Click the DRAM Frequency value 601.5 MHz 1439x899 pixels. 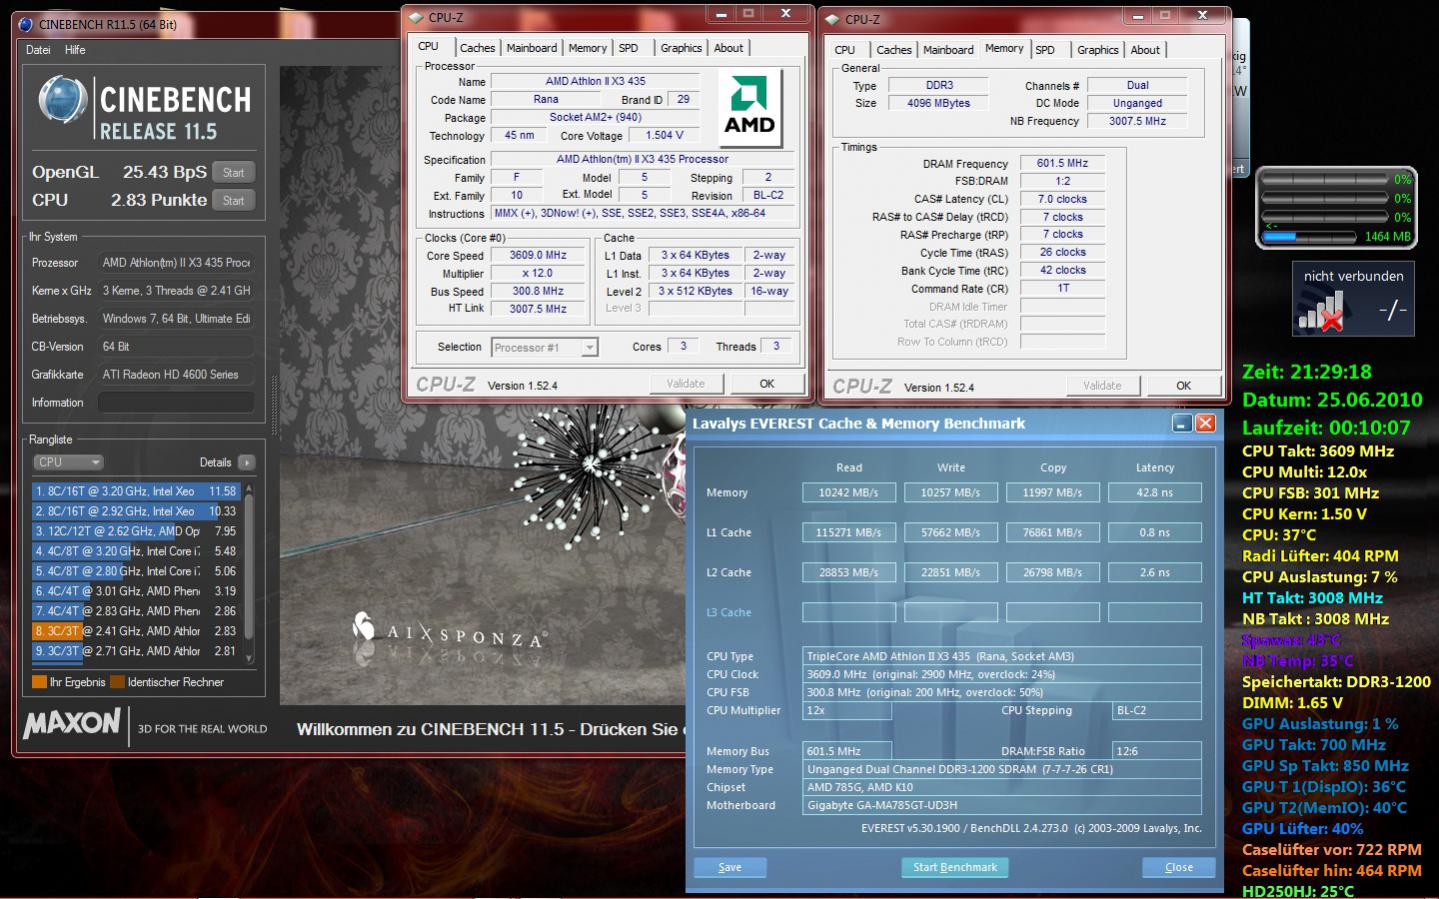pos(1062,163)
